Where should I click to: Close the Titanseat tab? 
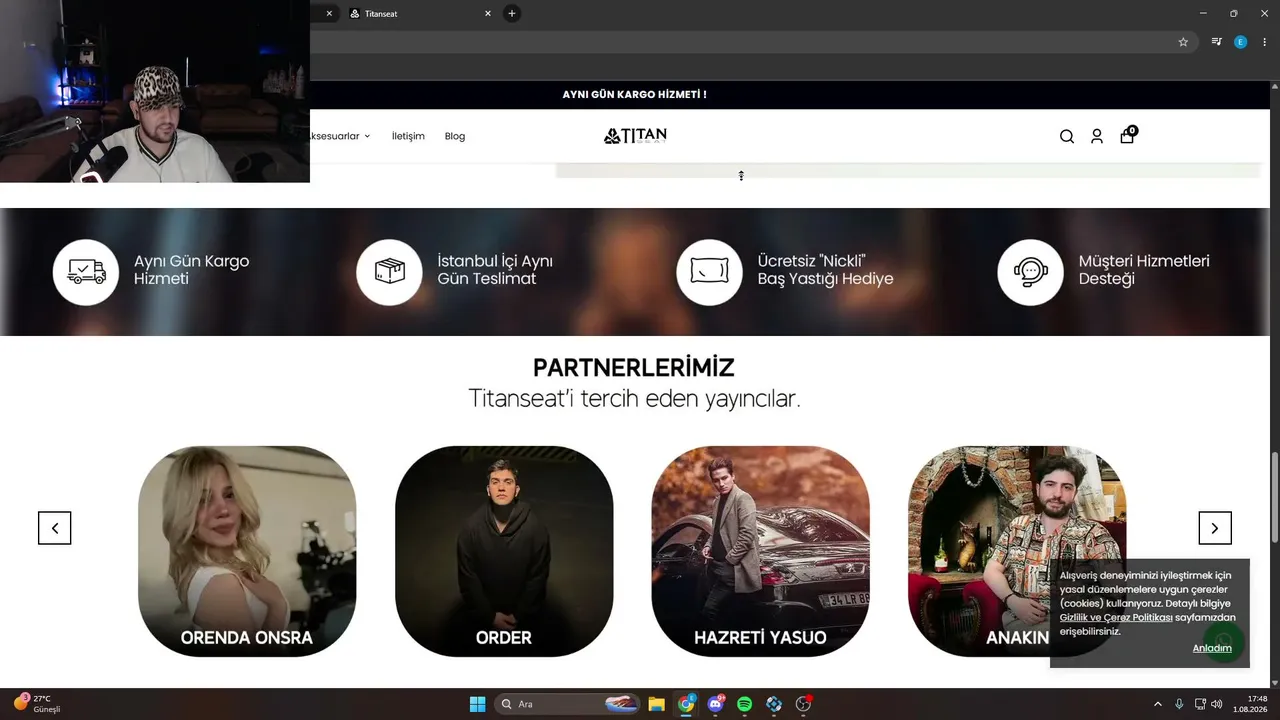point(488,13)
